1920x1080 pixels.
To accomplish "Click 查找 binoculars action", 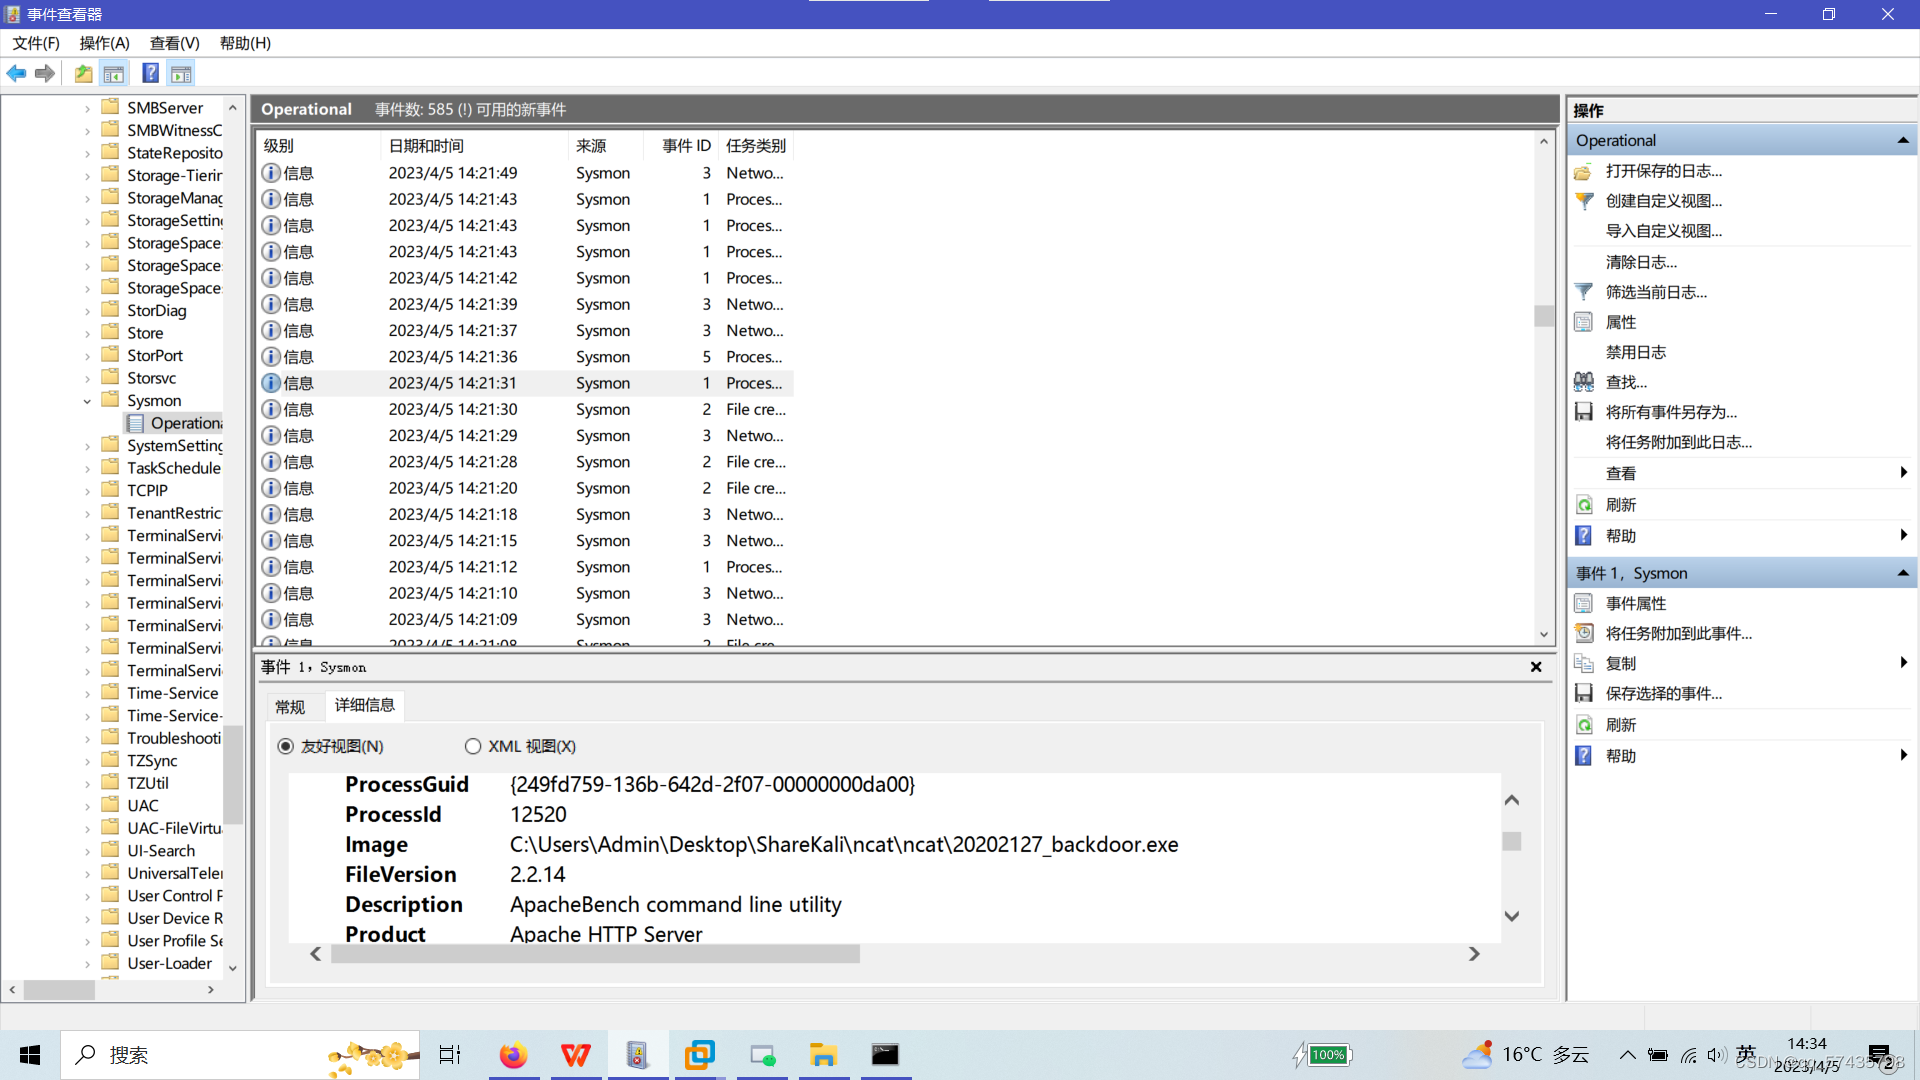I will (x=1625, y=382).
